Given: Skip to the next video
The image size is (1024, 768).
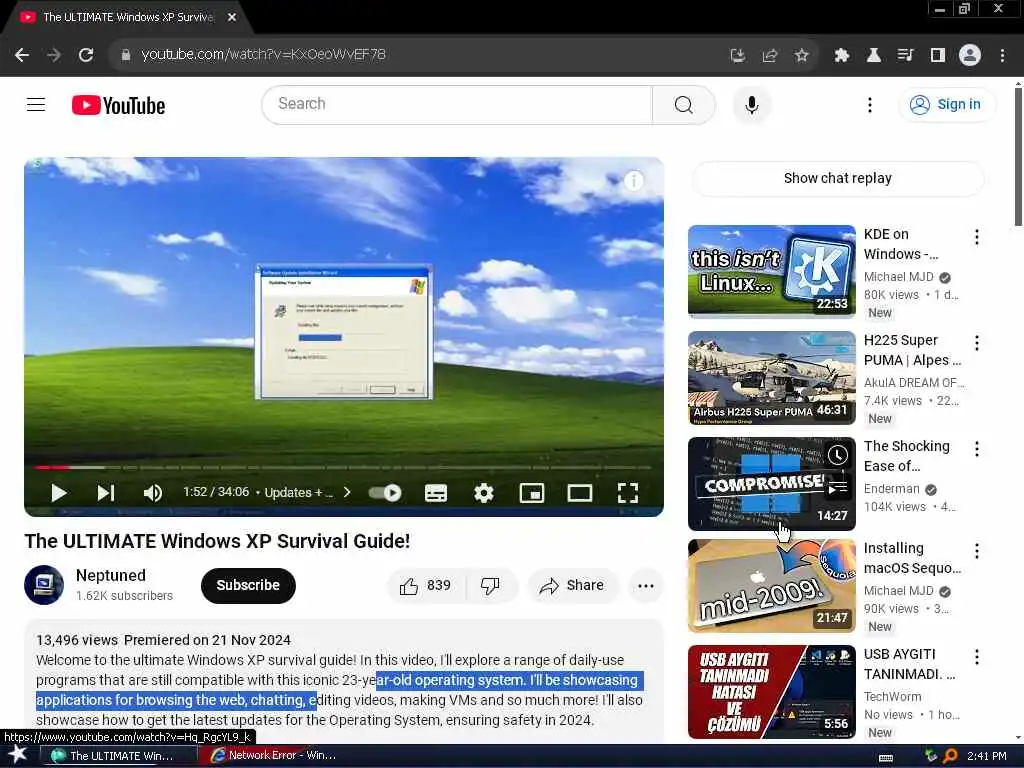Looking at the screenshot, I should coord(106,492).
